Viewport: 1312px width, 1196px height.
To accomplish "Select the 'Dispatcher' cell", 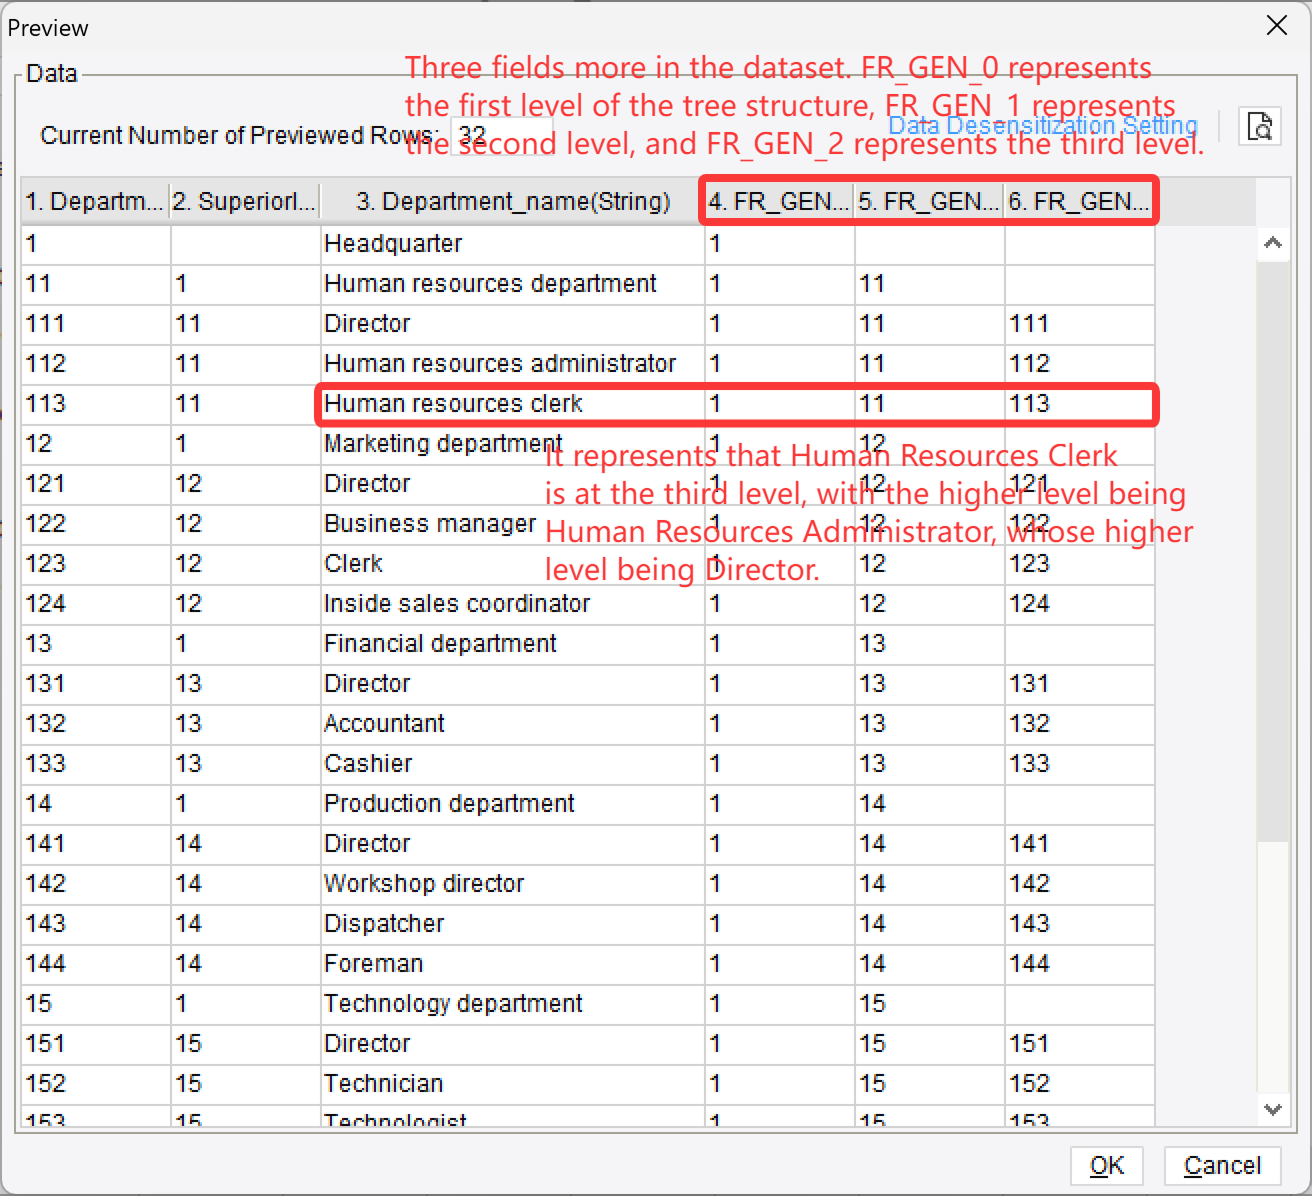I will click(x=513, y=924).
